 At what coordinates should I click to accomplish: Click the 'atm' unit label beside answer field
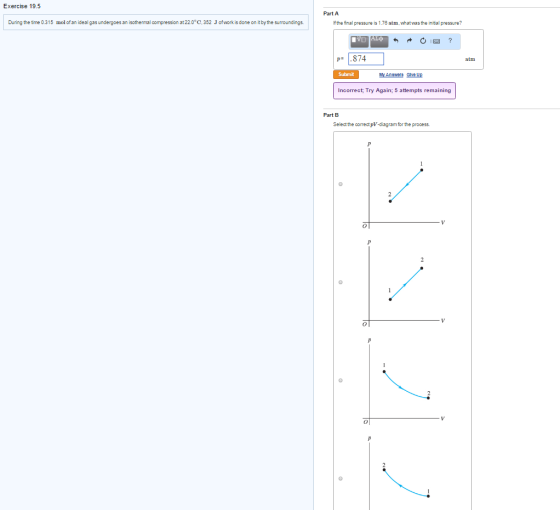point(470,59)
